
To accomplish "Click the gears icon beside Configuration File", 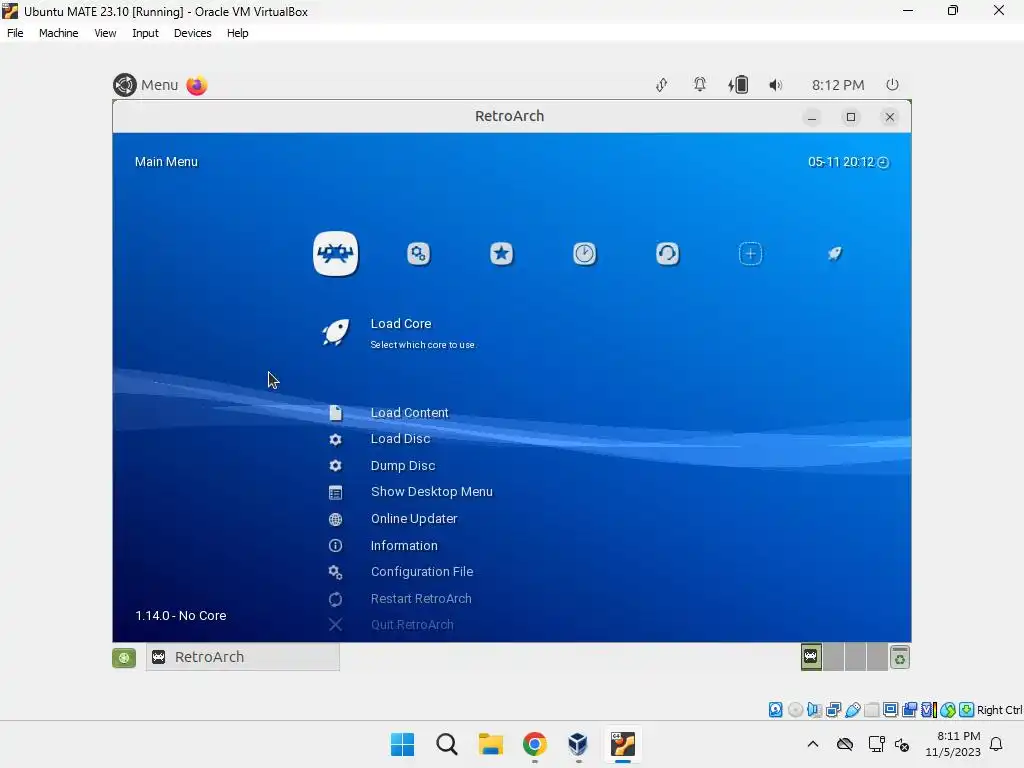I will [x=336, y=572].
